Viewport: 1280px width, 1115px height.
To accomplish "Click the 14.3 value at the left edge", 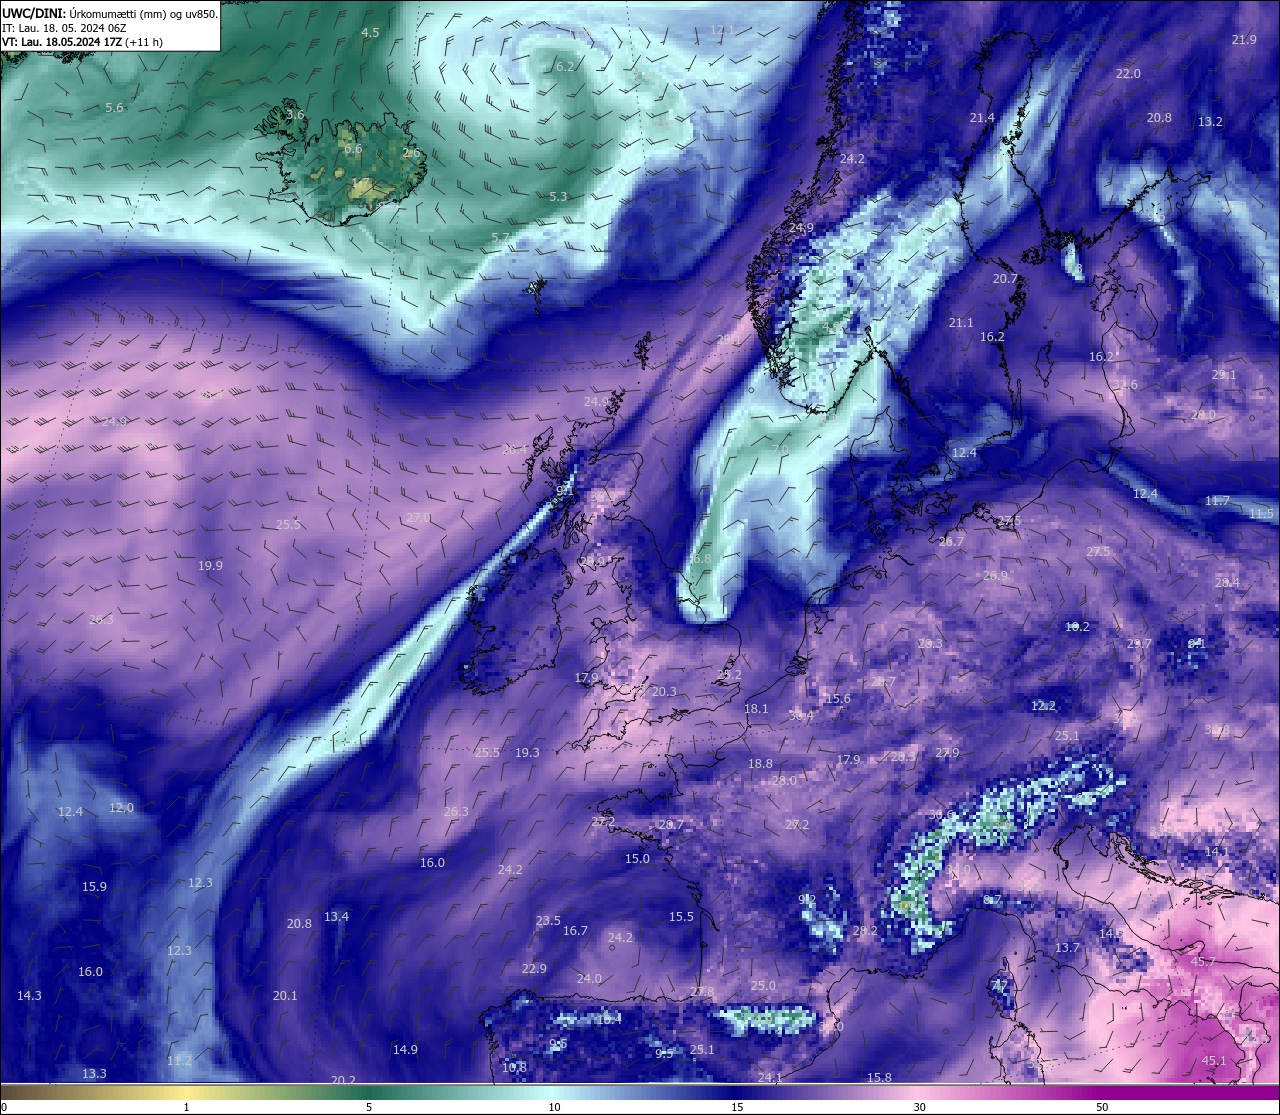I will 29,996.
